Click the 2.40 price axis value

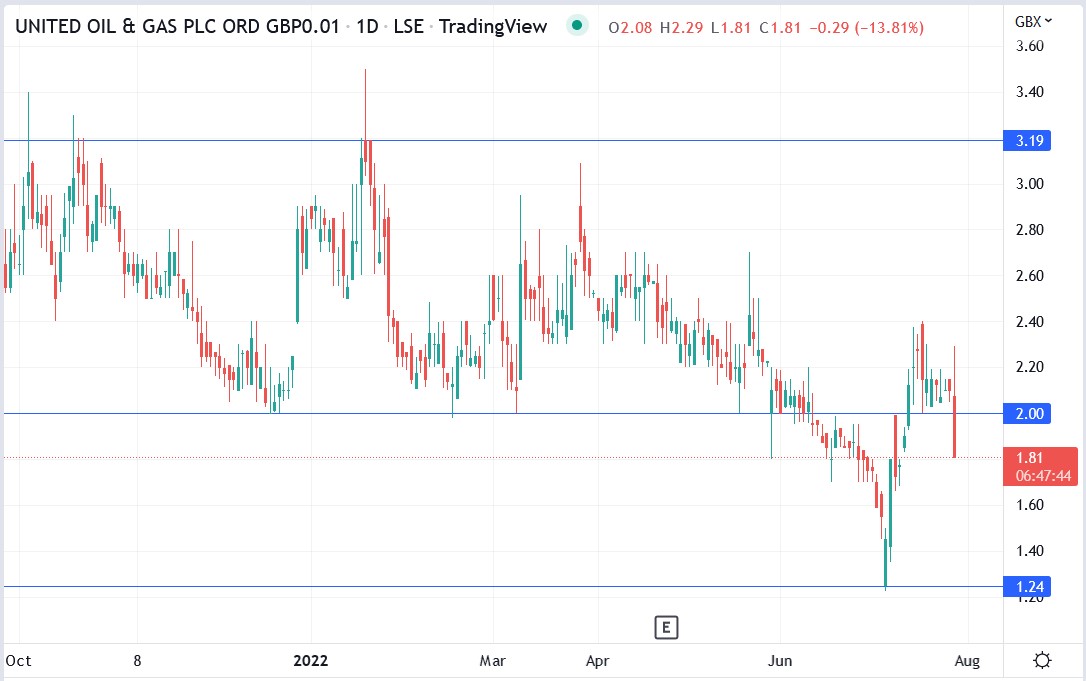(x=1030, y=321)
